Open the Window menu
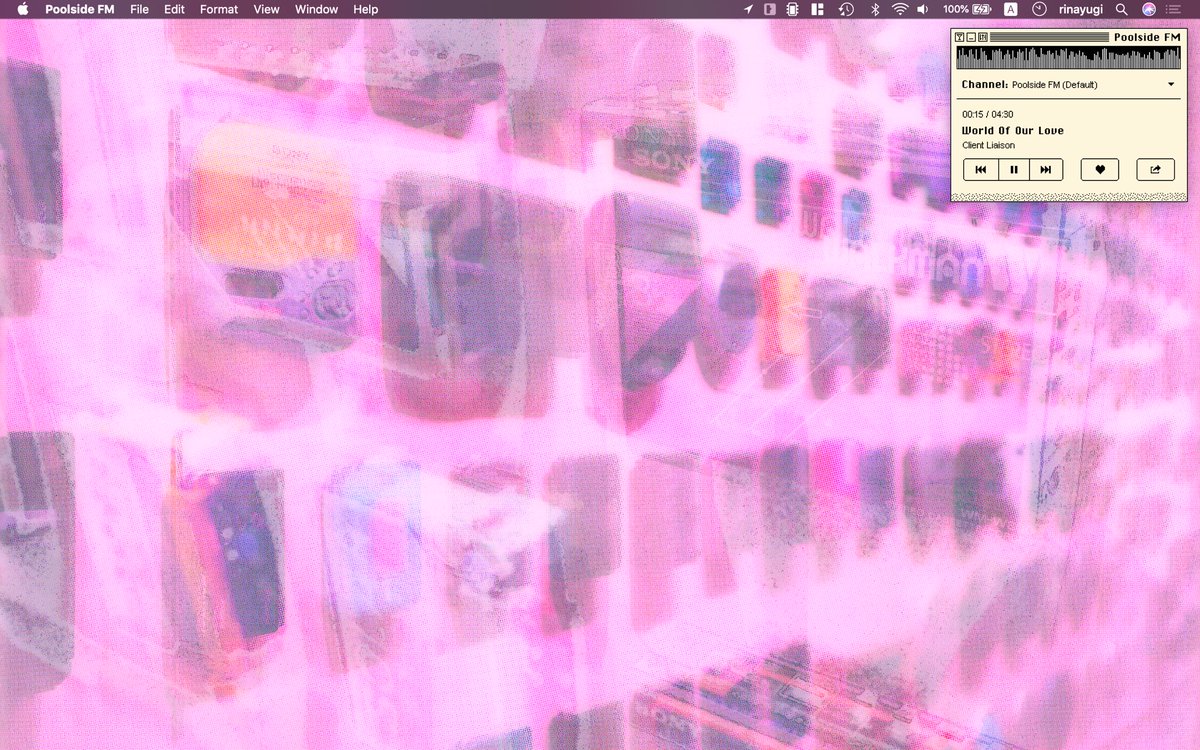 (316, 9)
